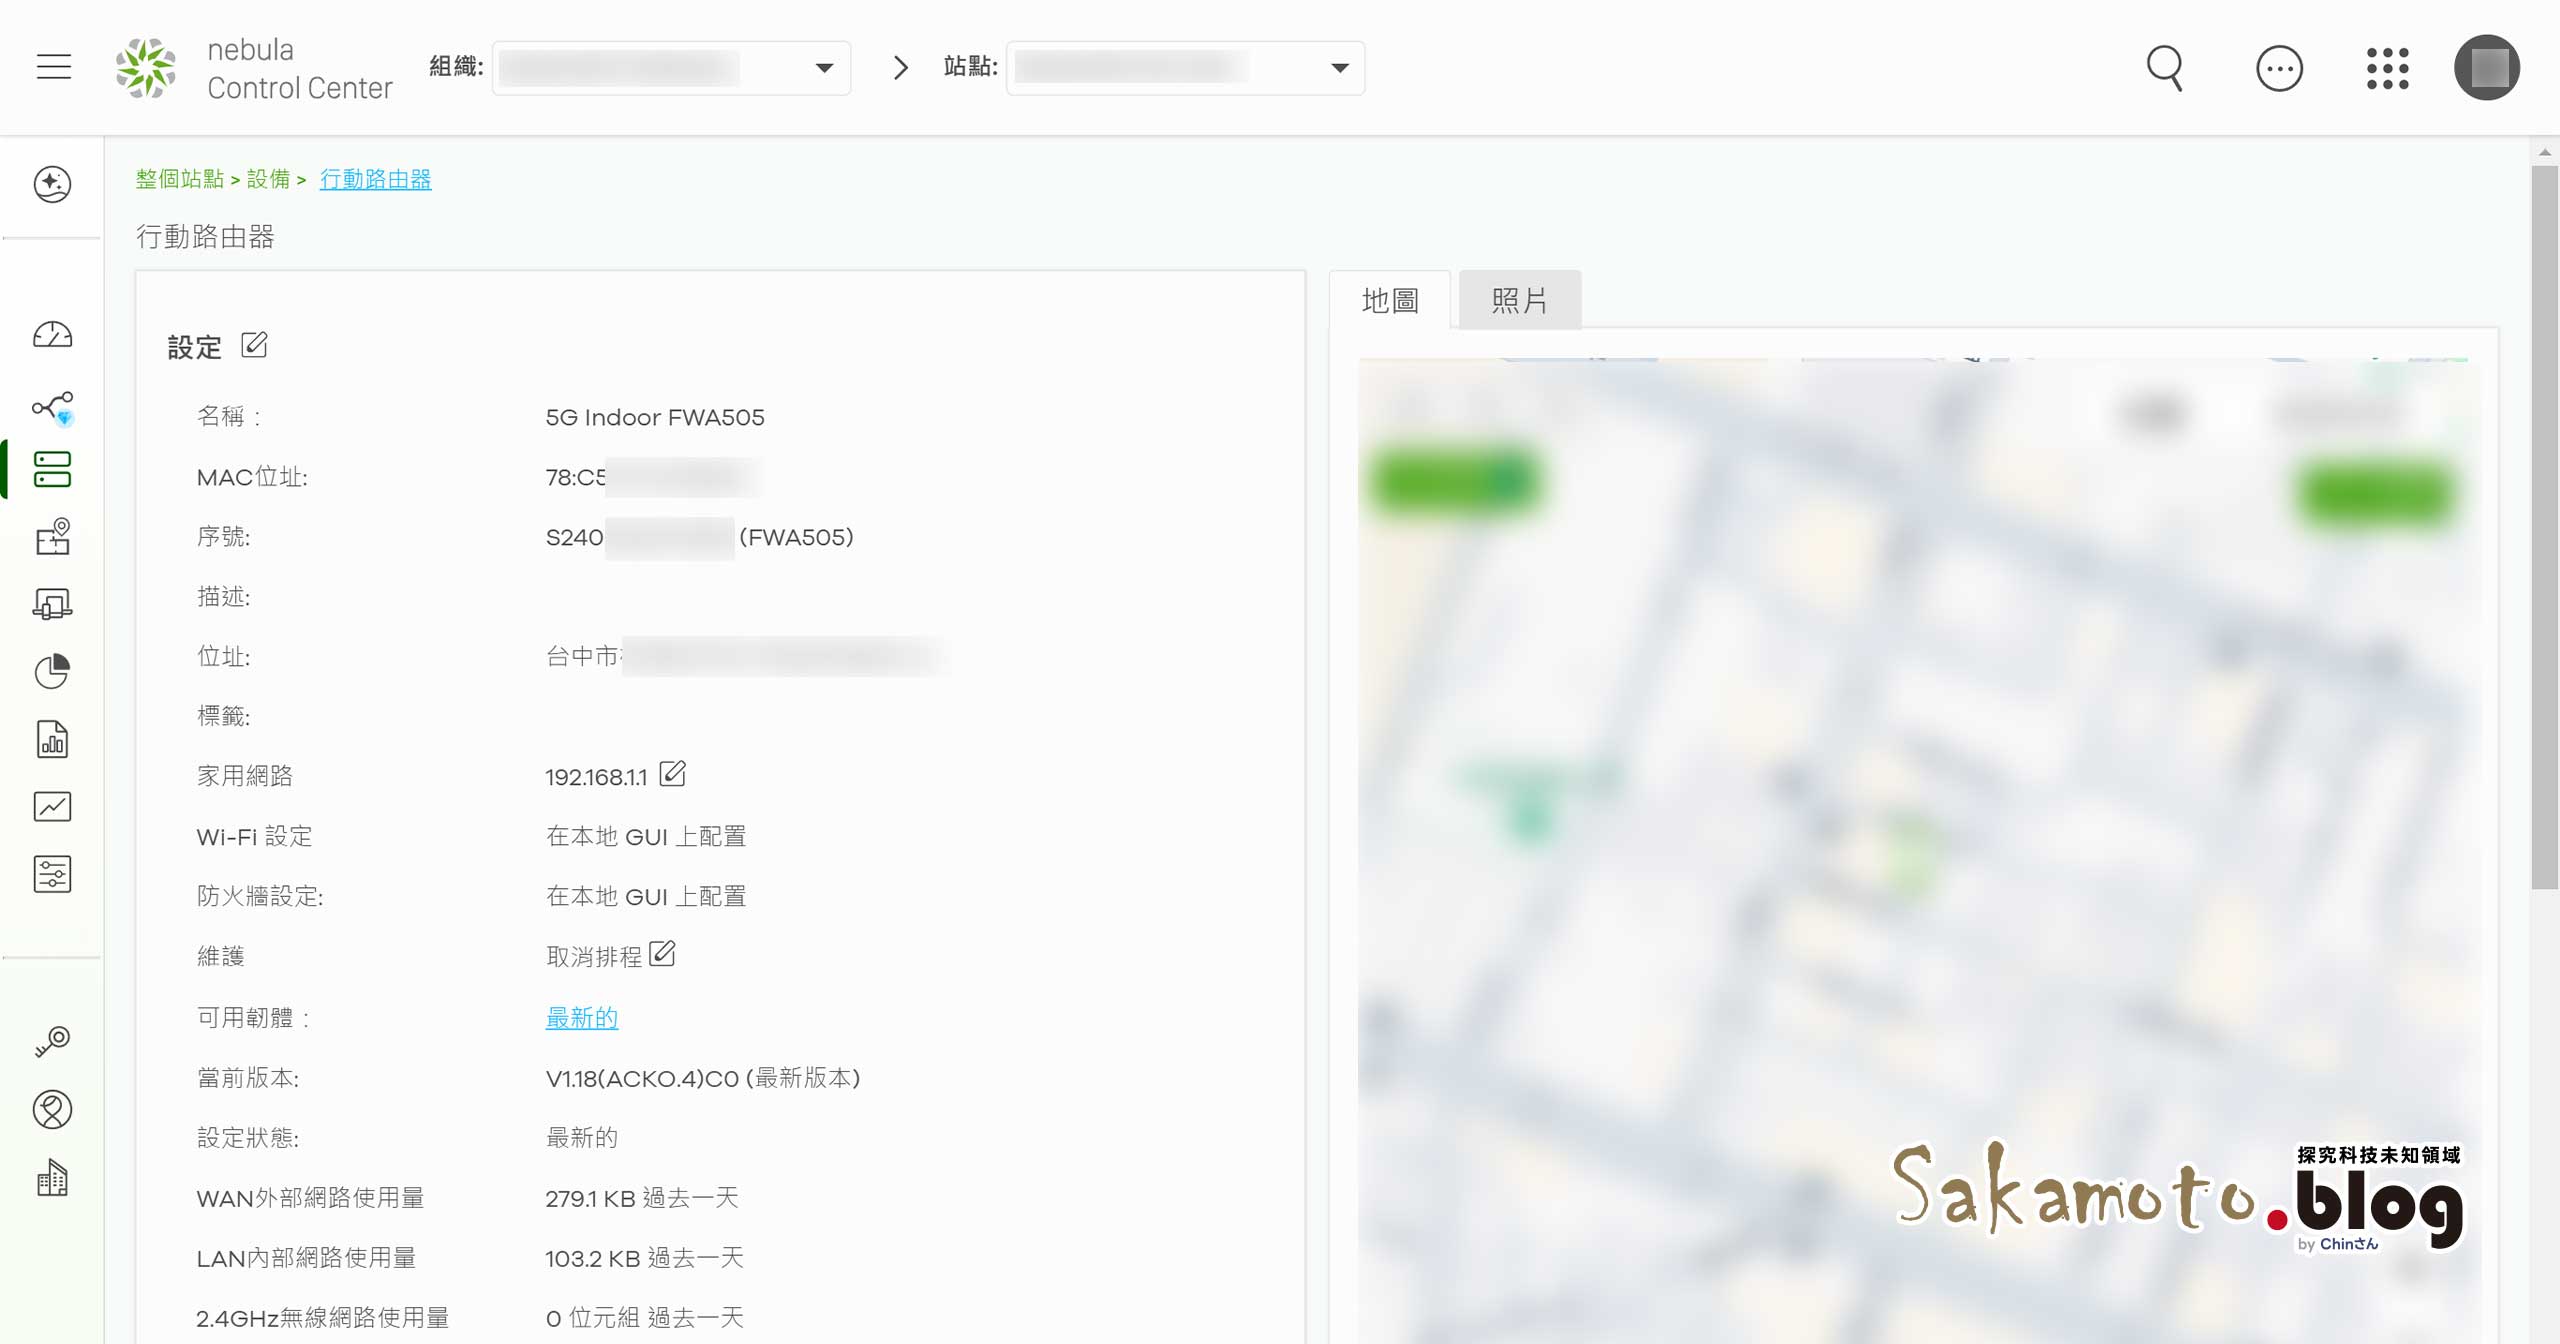Open the topology share-nodes icon in sidebar
The height and width of the screenshot is (1344, 2560).
click(x=52, y=407)
